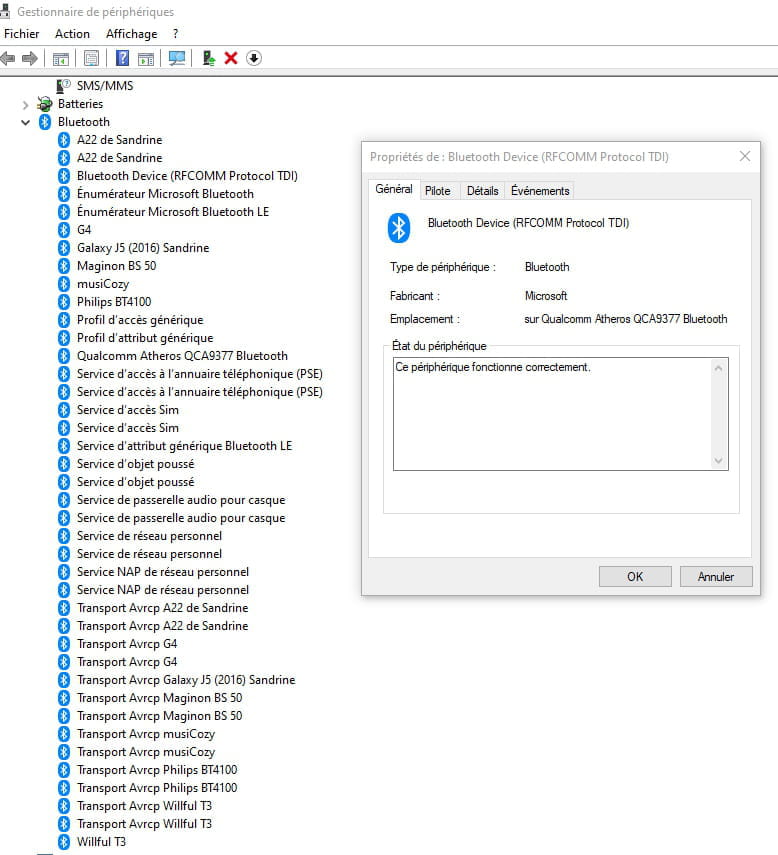Select Transport Avrcp Galaxy J5 (2016) Sandrine
Viewport: 778px width, 855px height.
click(186, 679)
